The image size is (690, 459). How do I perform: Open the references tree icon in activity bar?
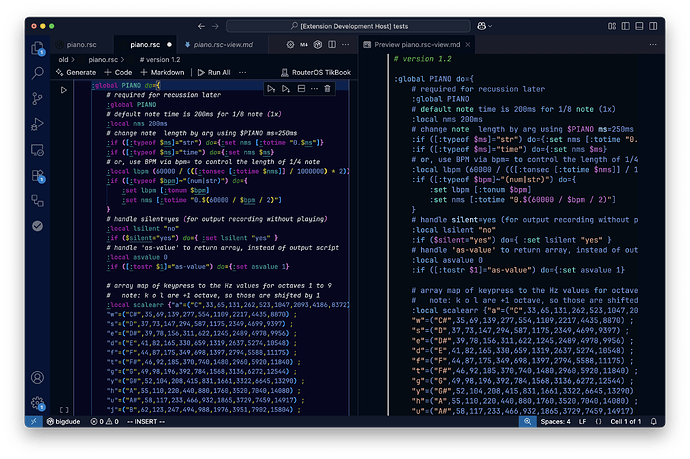coord(38,201)
